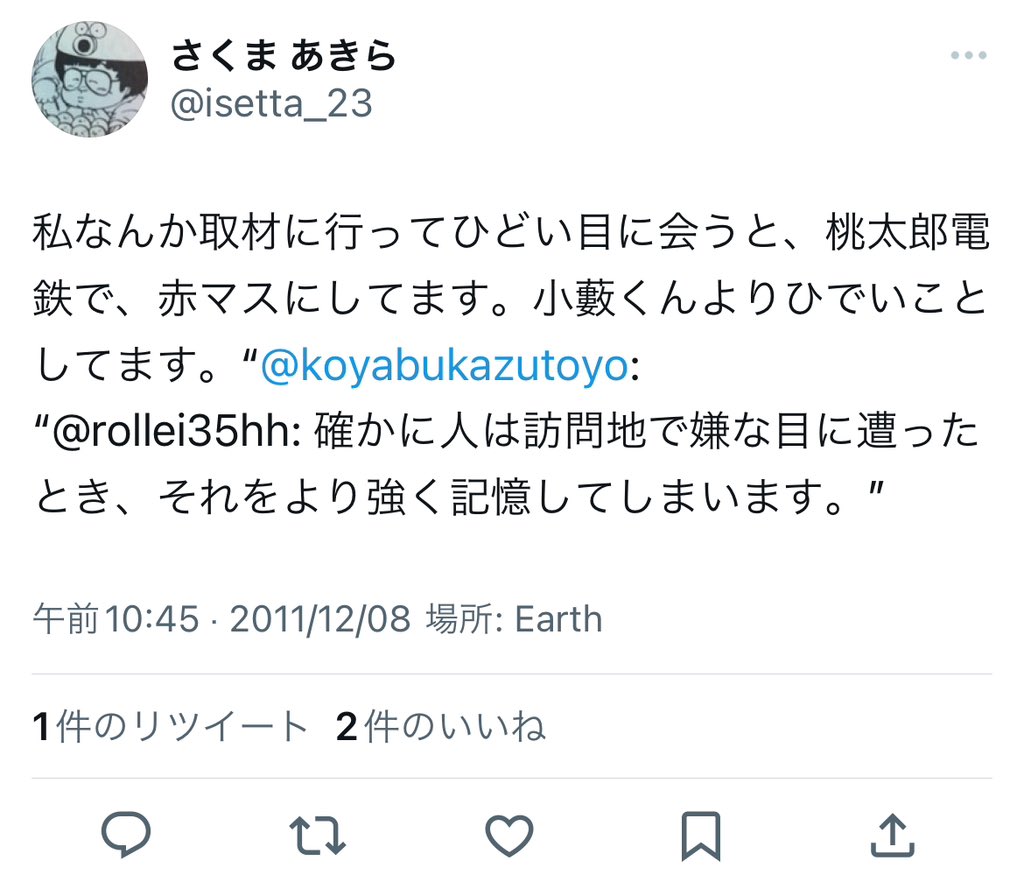Retweet using the circular arrows icon
This screenshot has width=1024, height=896.
click(x=317, y=835)
